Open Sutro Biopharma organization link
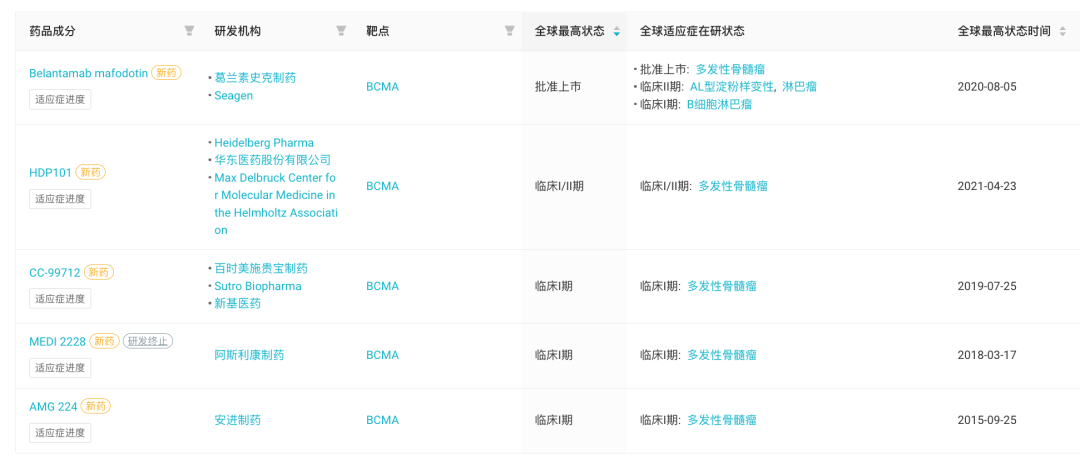This screenshot has height=464, width=1080. (x=258, y=286)
